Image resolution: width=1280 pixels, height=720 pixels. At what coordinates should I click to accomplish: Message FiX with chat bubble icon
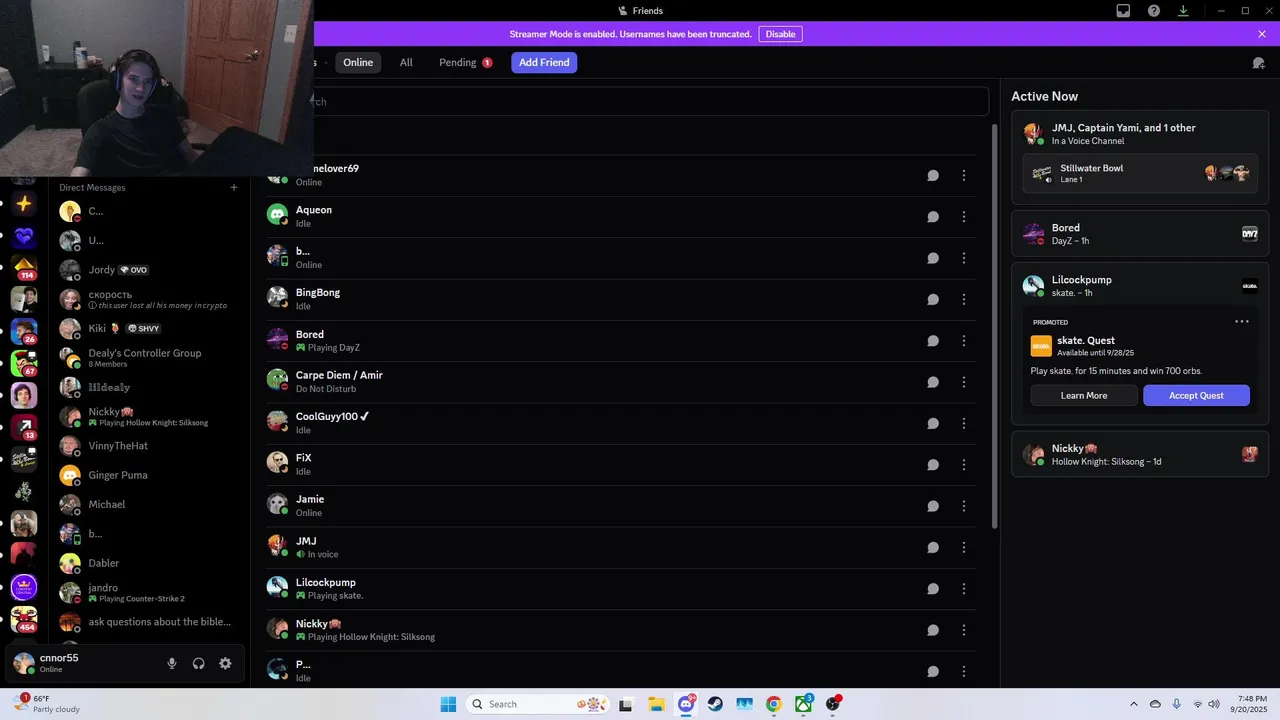(x=933, y=465)
